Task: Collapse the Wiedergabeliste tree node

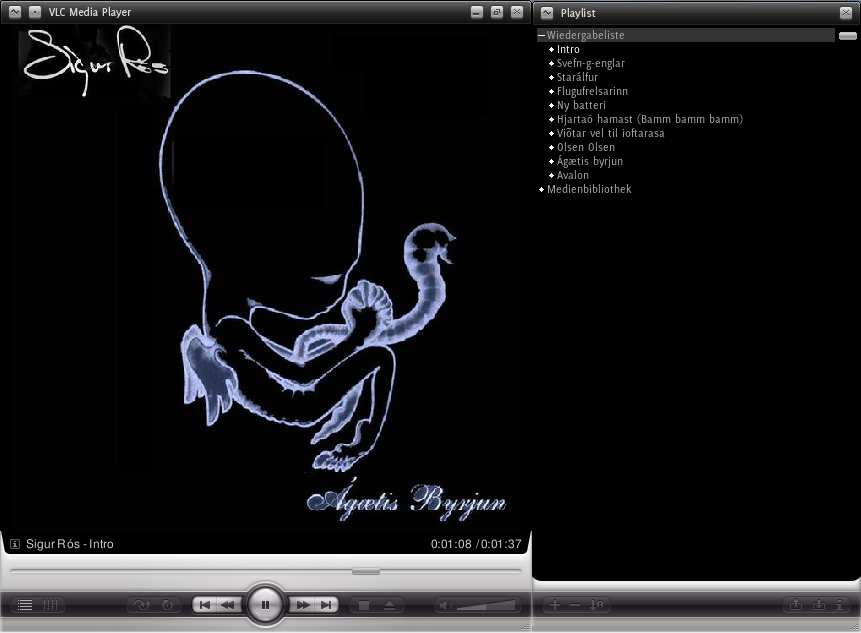Action: 542,35
